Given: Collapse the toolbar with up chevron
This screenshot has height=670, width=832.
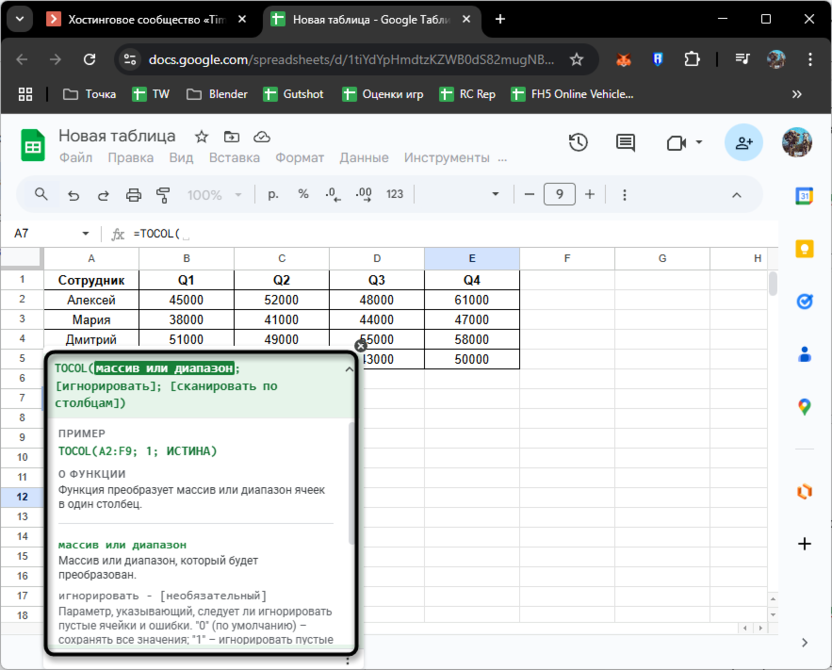Looking at the screenshot, I should 737,195.
